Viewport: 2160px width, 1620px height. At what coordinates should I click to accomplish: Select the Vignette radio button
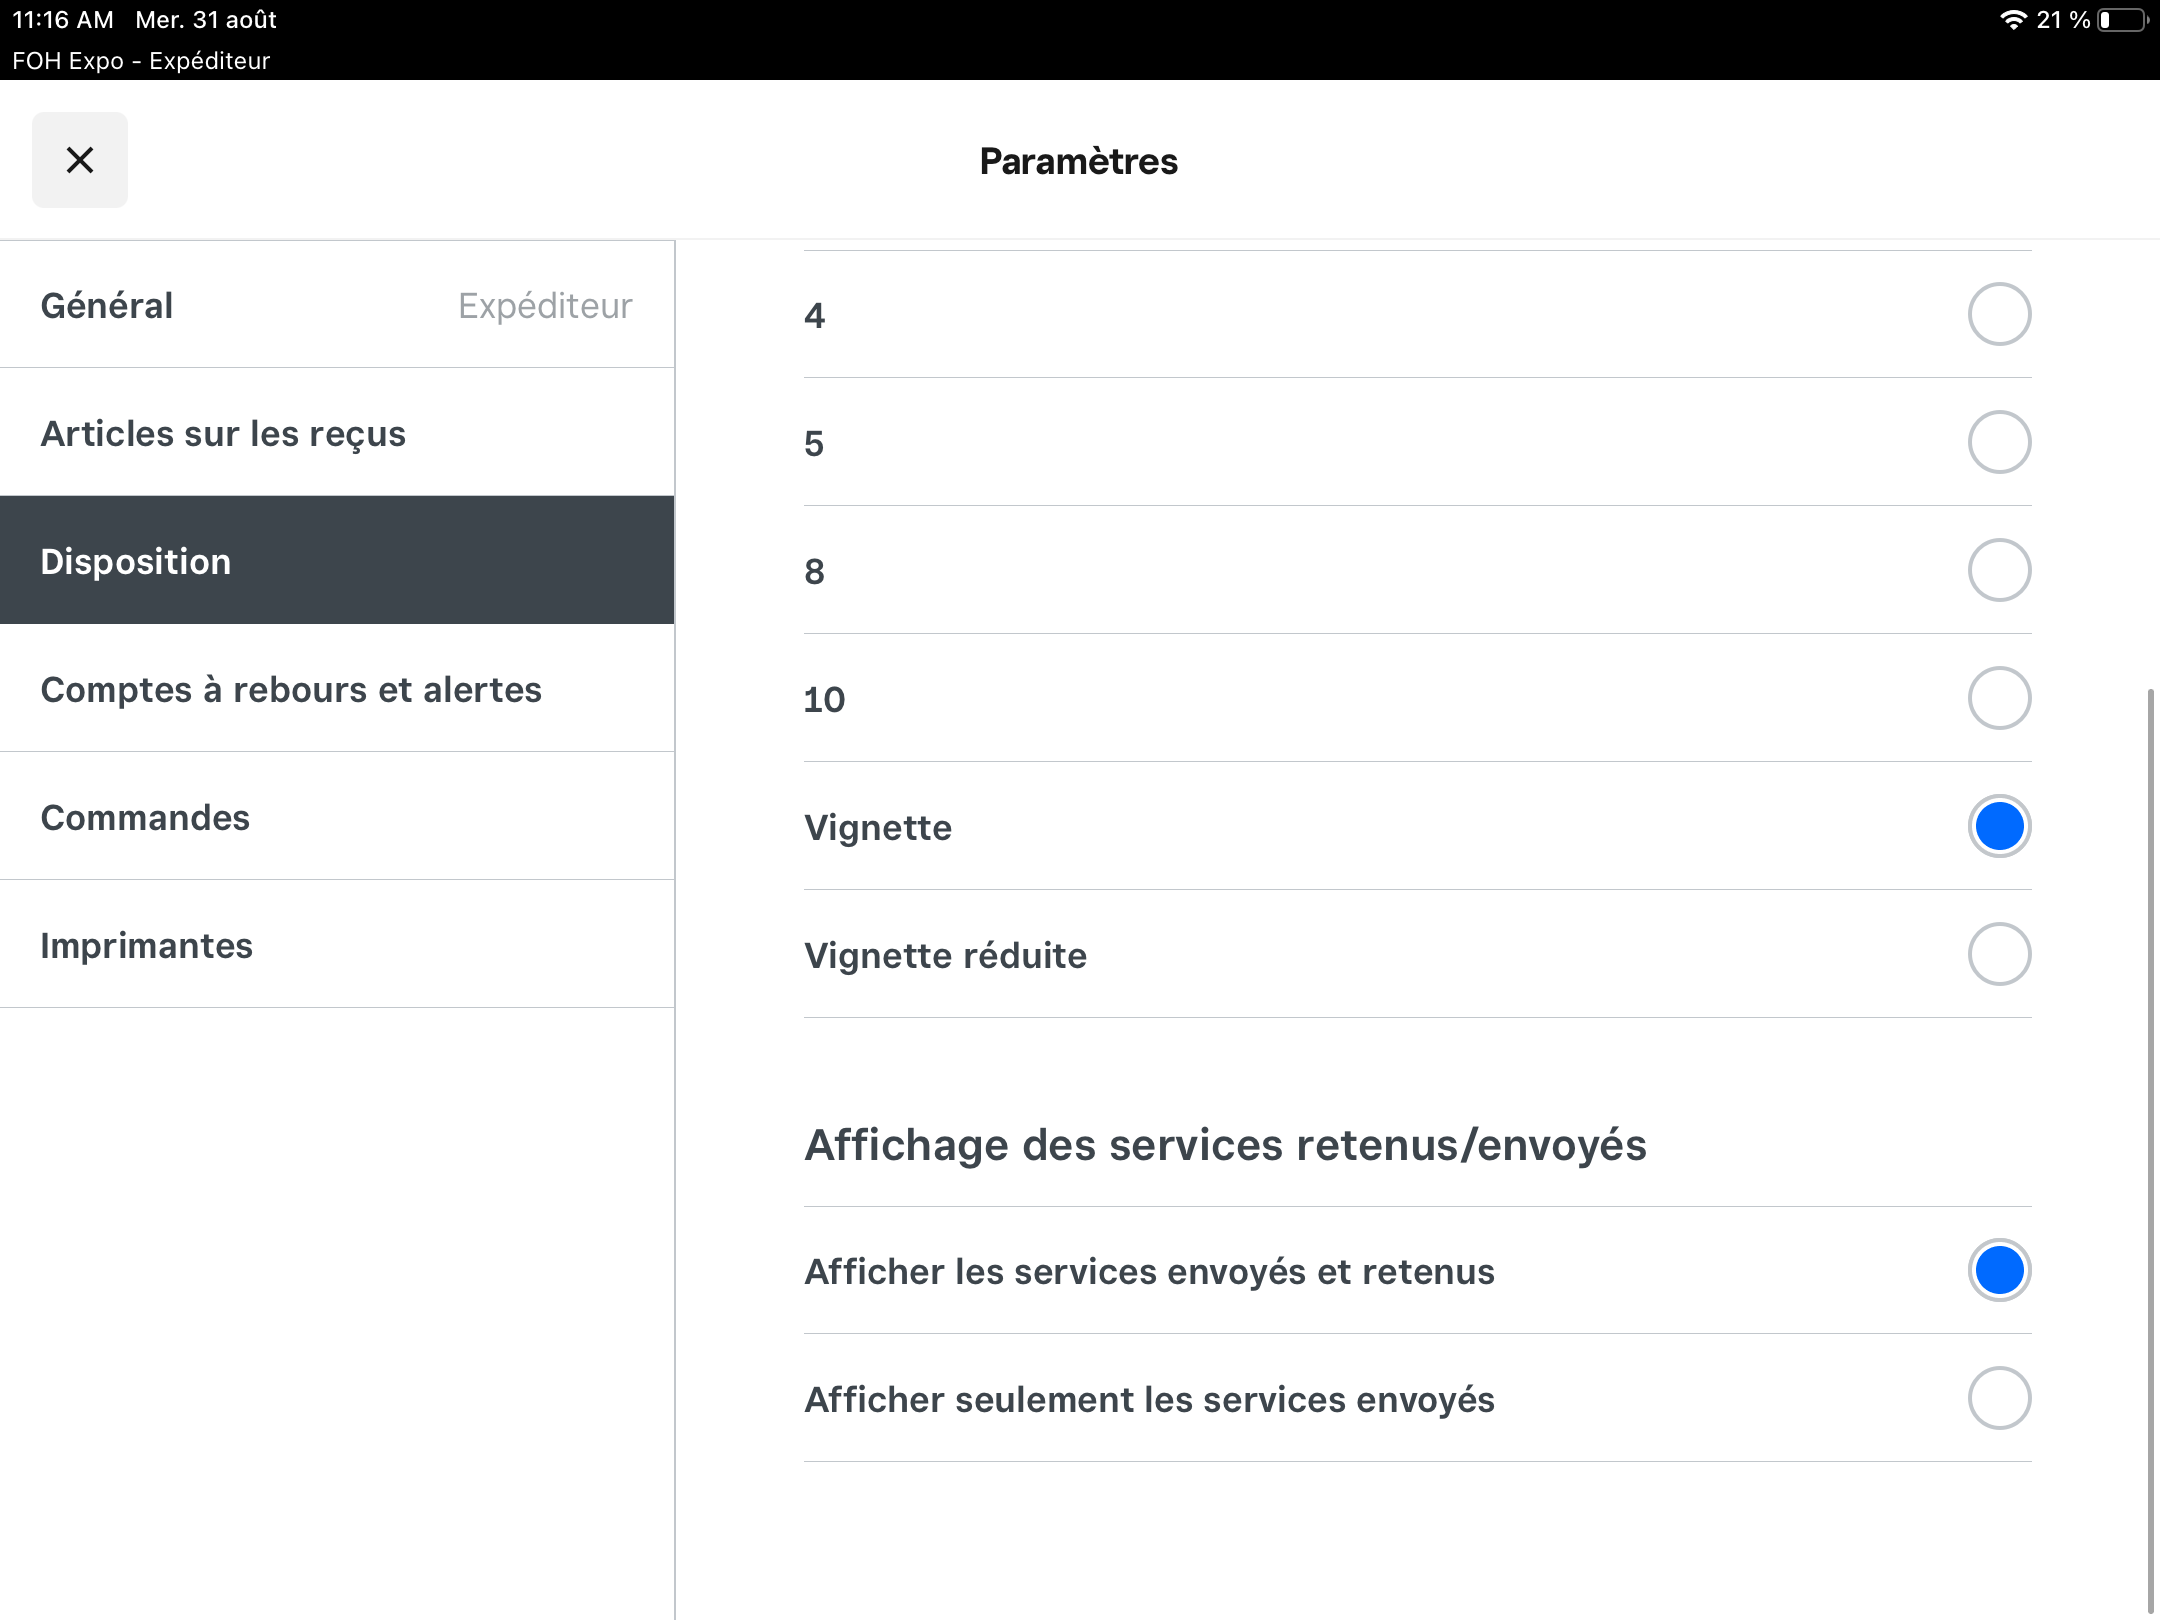tap(1999, 827)
